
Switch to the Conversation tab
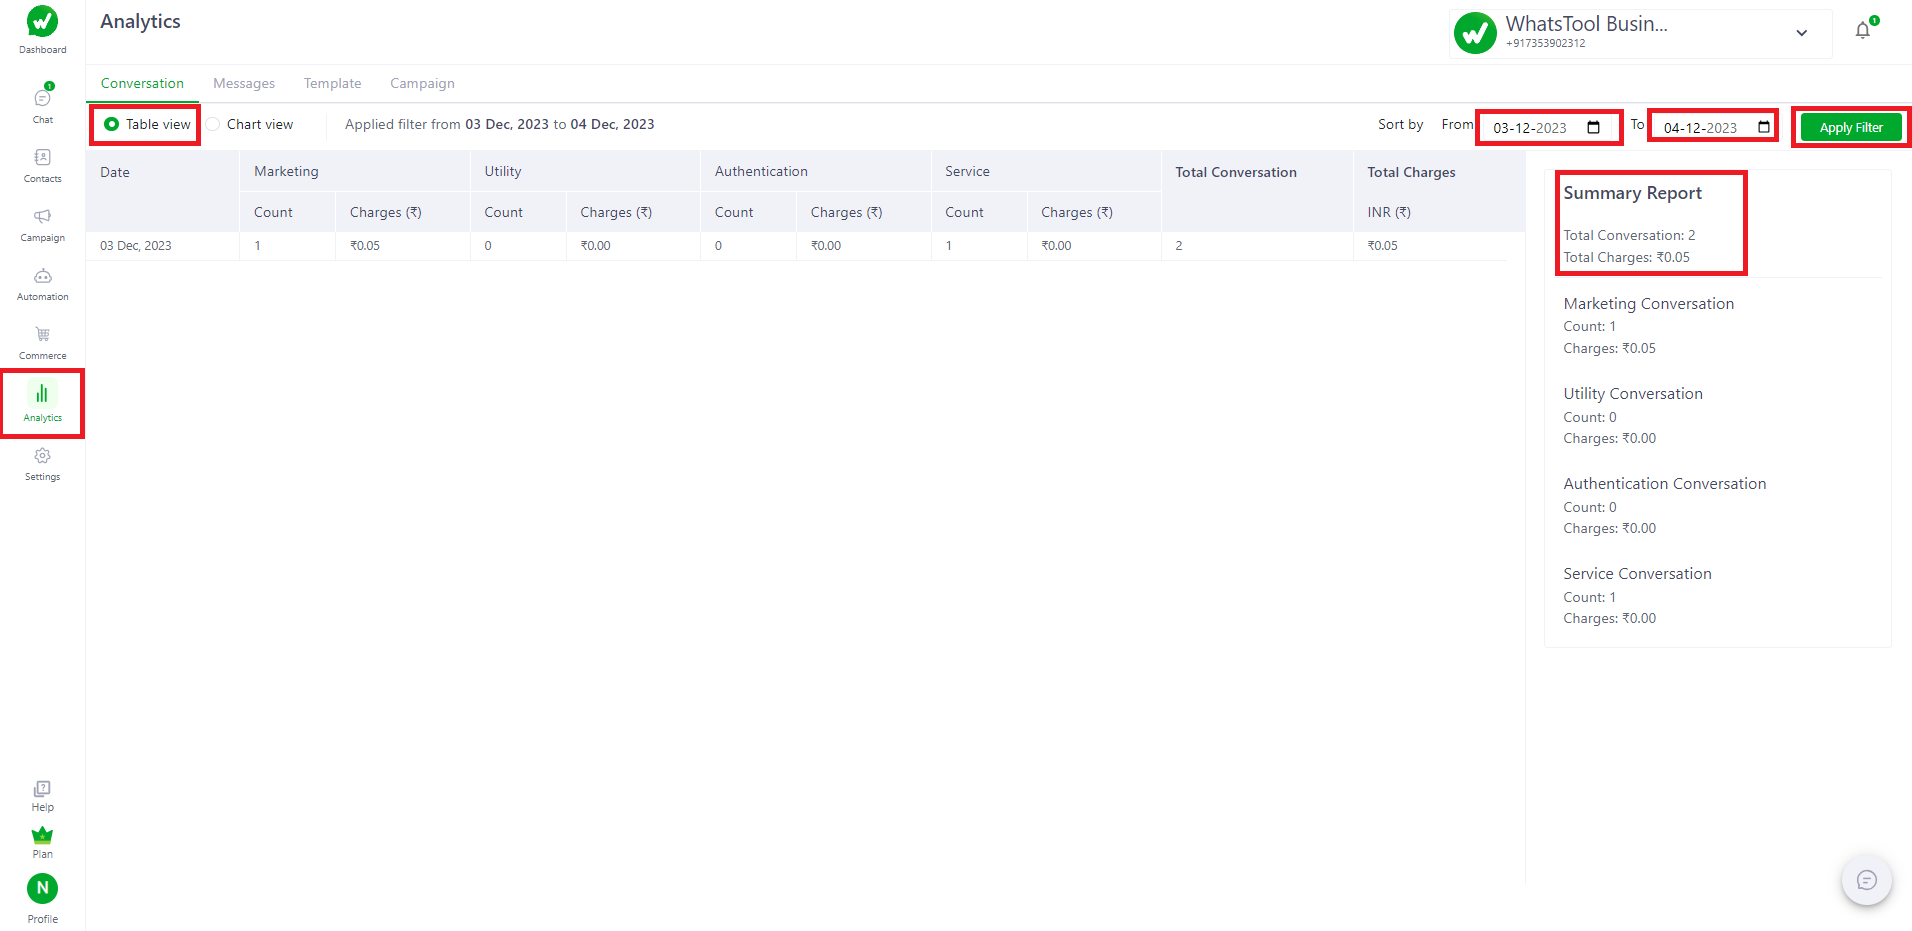coord(142,83)
